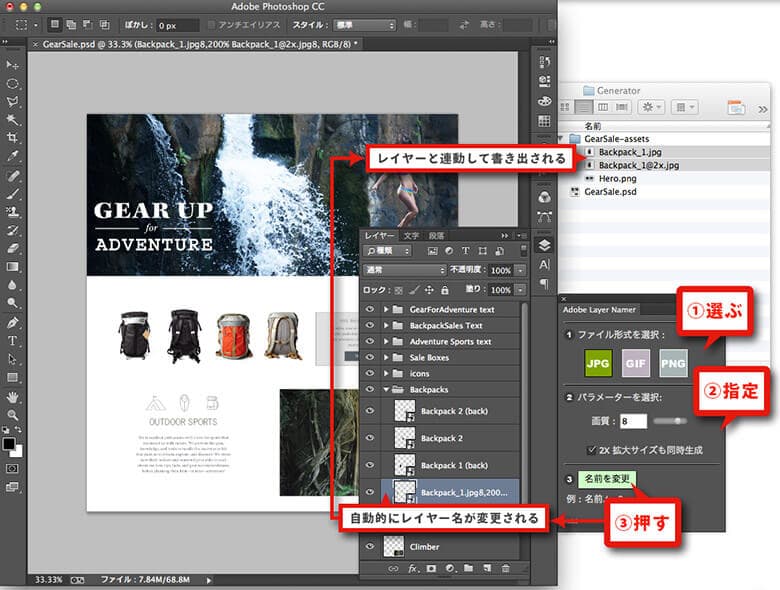Screen dimensions: 780x590
Task: Switch to the 文字 (Character) tab
Action: pyautogui.click(x=411, y=235)
